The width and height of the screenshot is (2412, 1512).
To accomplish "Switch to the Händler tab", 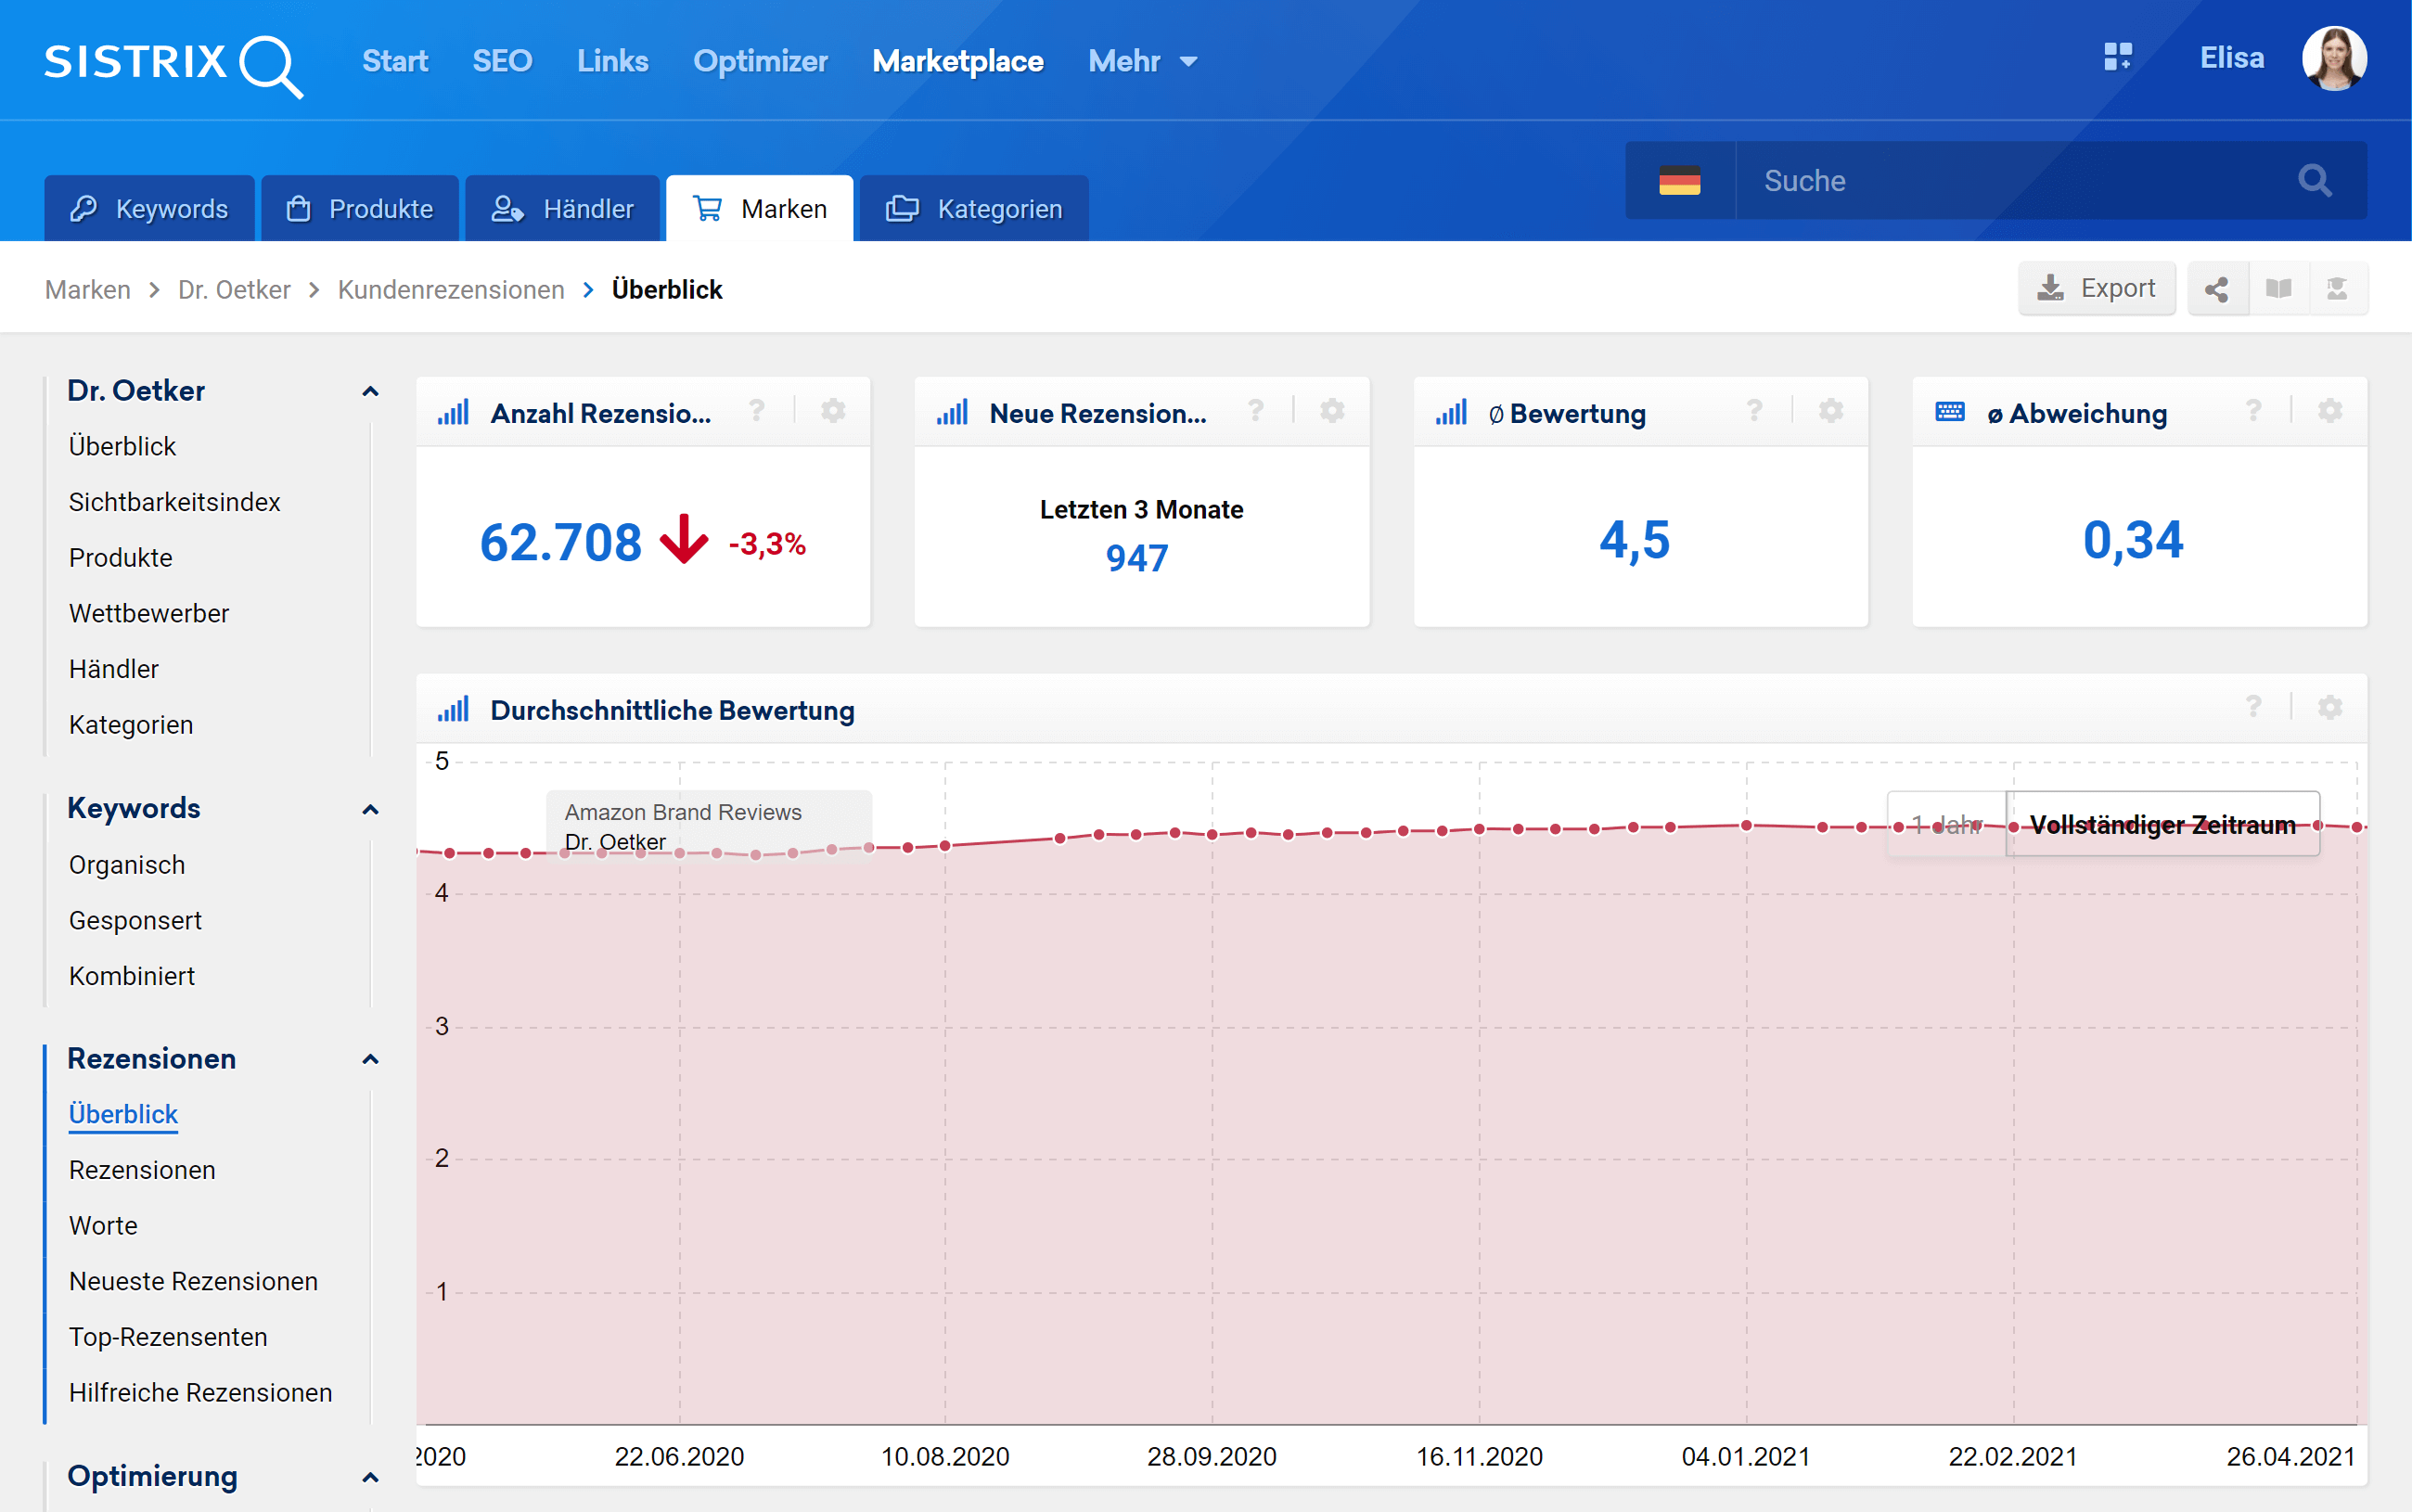I will 563,209.
